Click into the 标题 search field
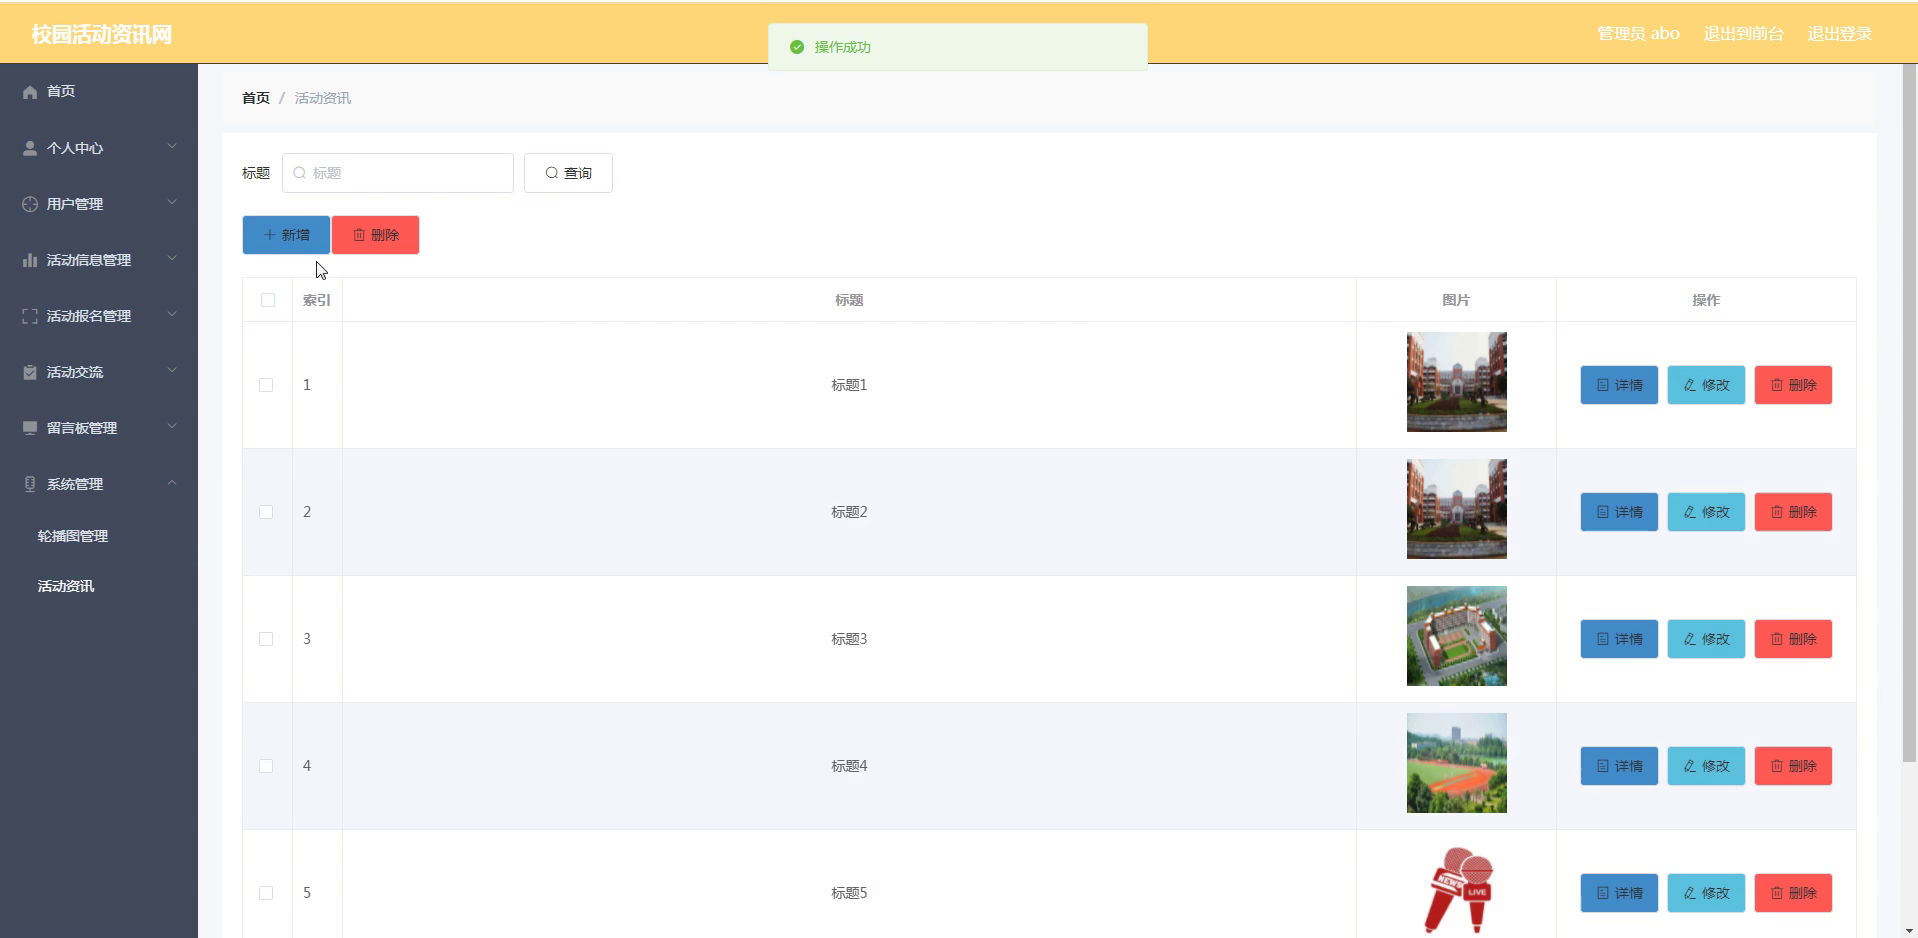The width and height of the screenshot is (1918, 938). (398, 173)
